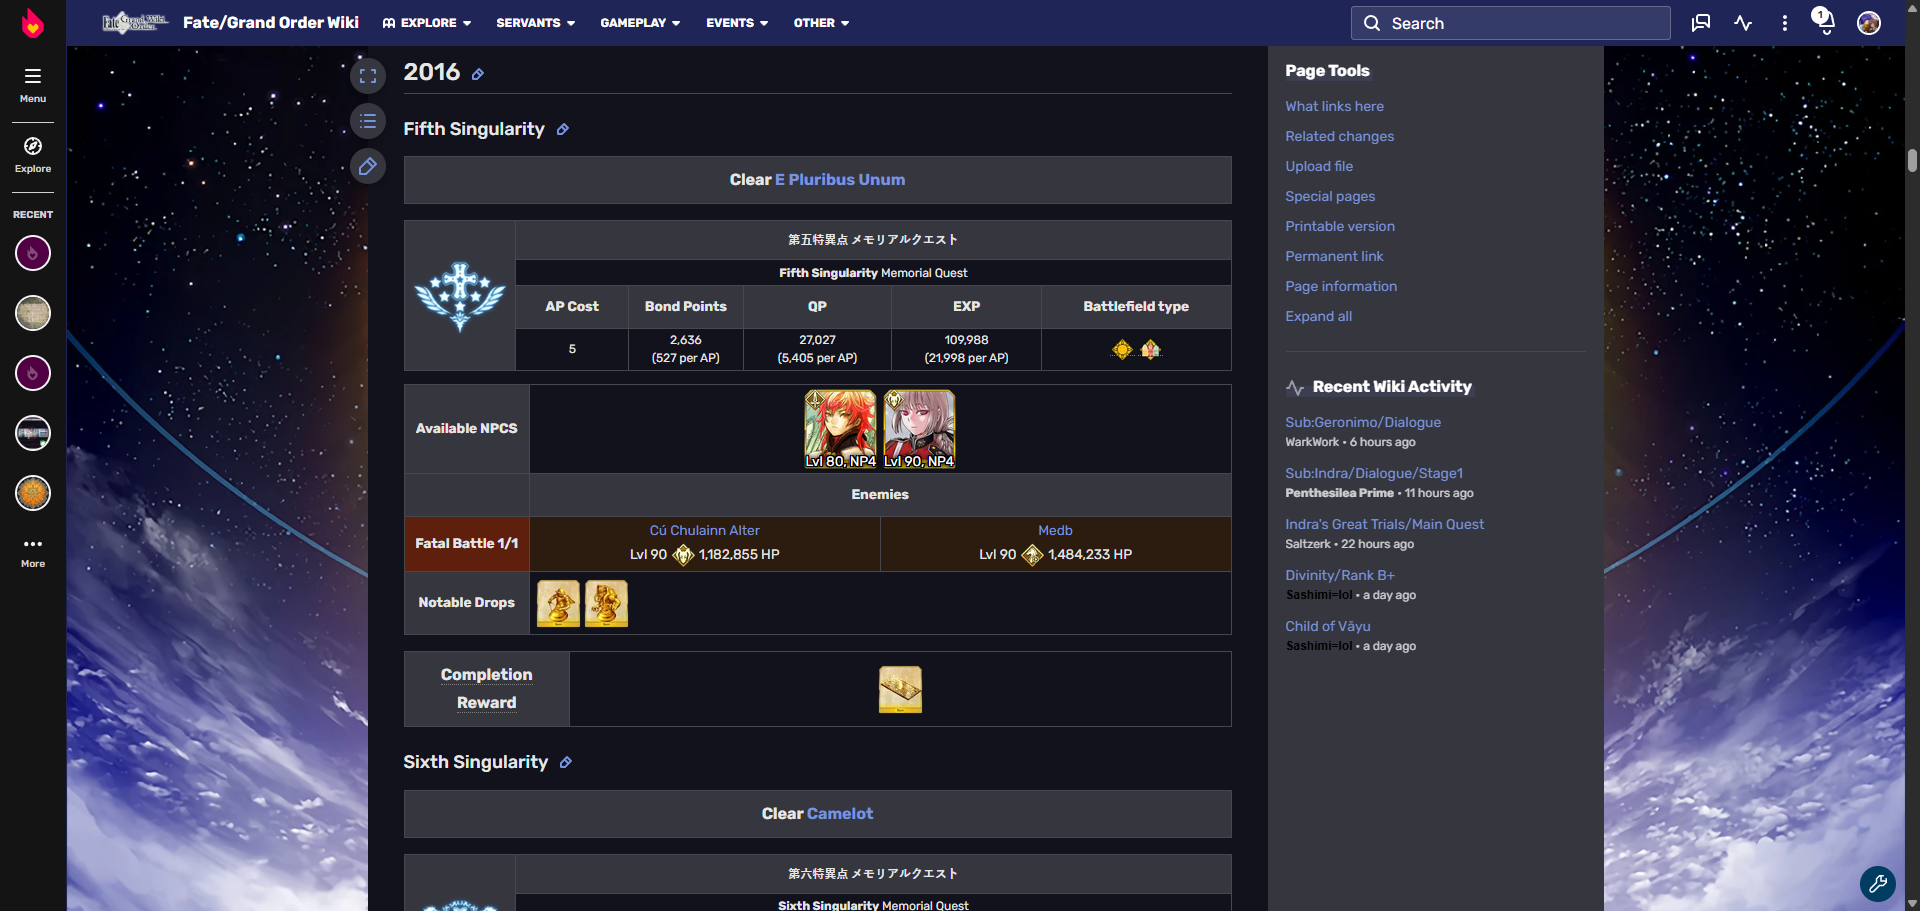Open the Medb enemy link
This screenshot has height=911, width=1920.
click(x=1055, y=531)
